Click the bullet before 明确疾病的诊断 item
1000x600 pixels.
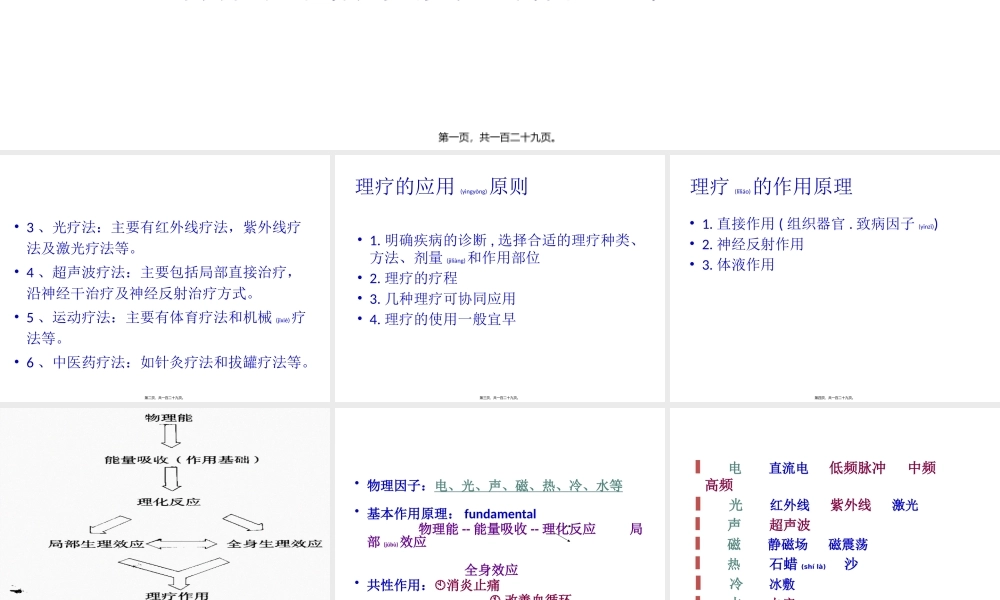(362, 240)
